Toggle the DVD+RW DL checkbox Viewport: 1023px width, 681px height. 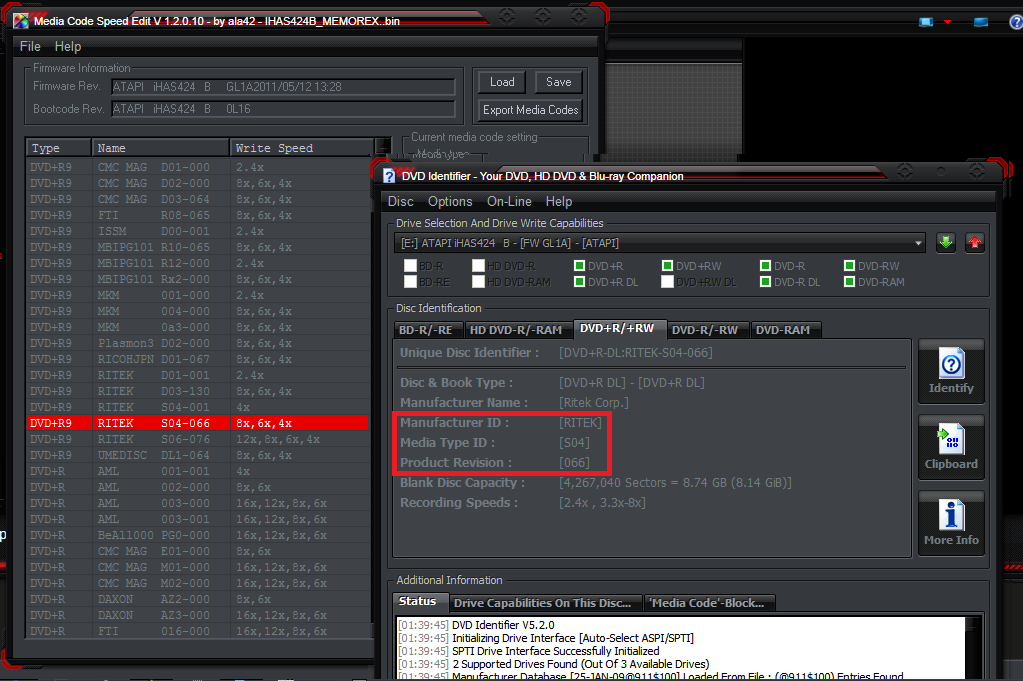(x=667, y=282)
